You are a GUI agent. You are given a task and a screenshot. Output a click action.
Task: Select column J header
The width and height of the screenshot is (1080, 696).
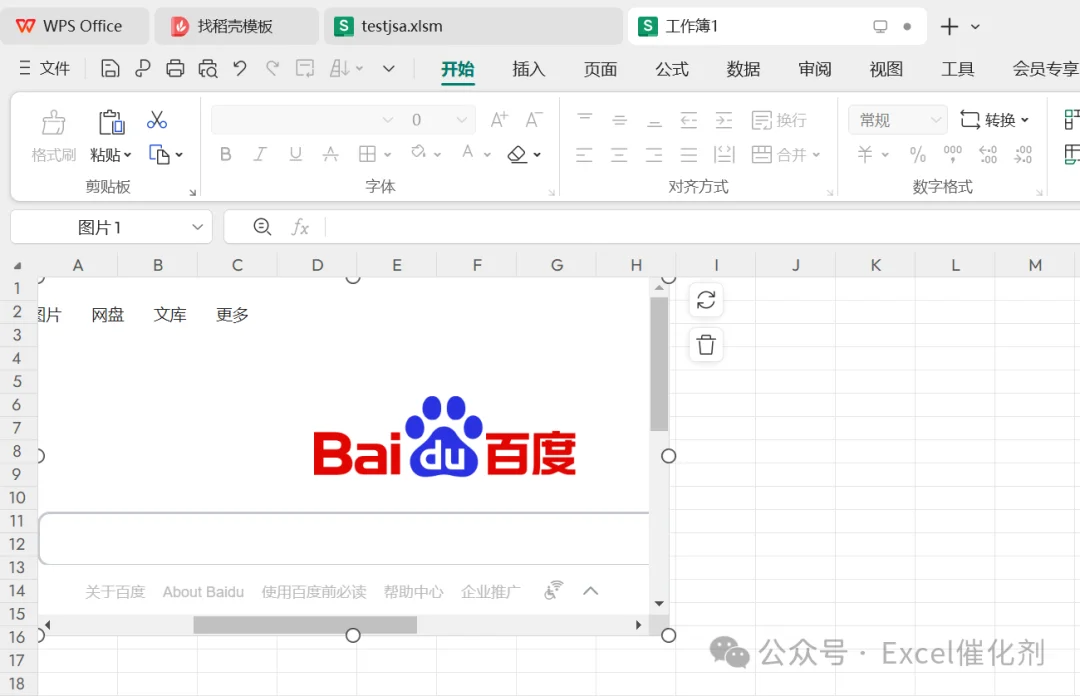[796, 265]
